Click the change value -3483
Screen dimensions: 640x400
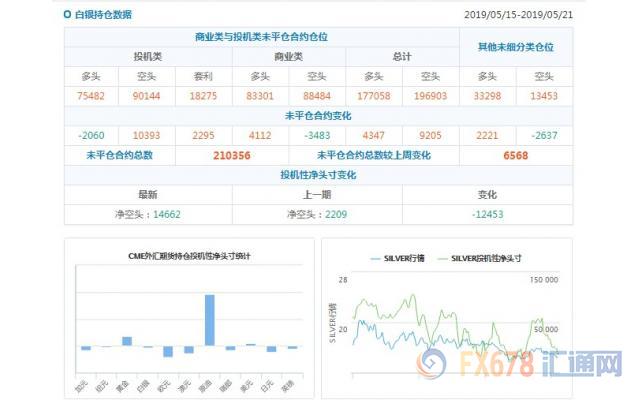coord(317,136)
